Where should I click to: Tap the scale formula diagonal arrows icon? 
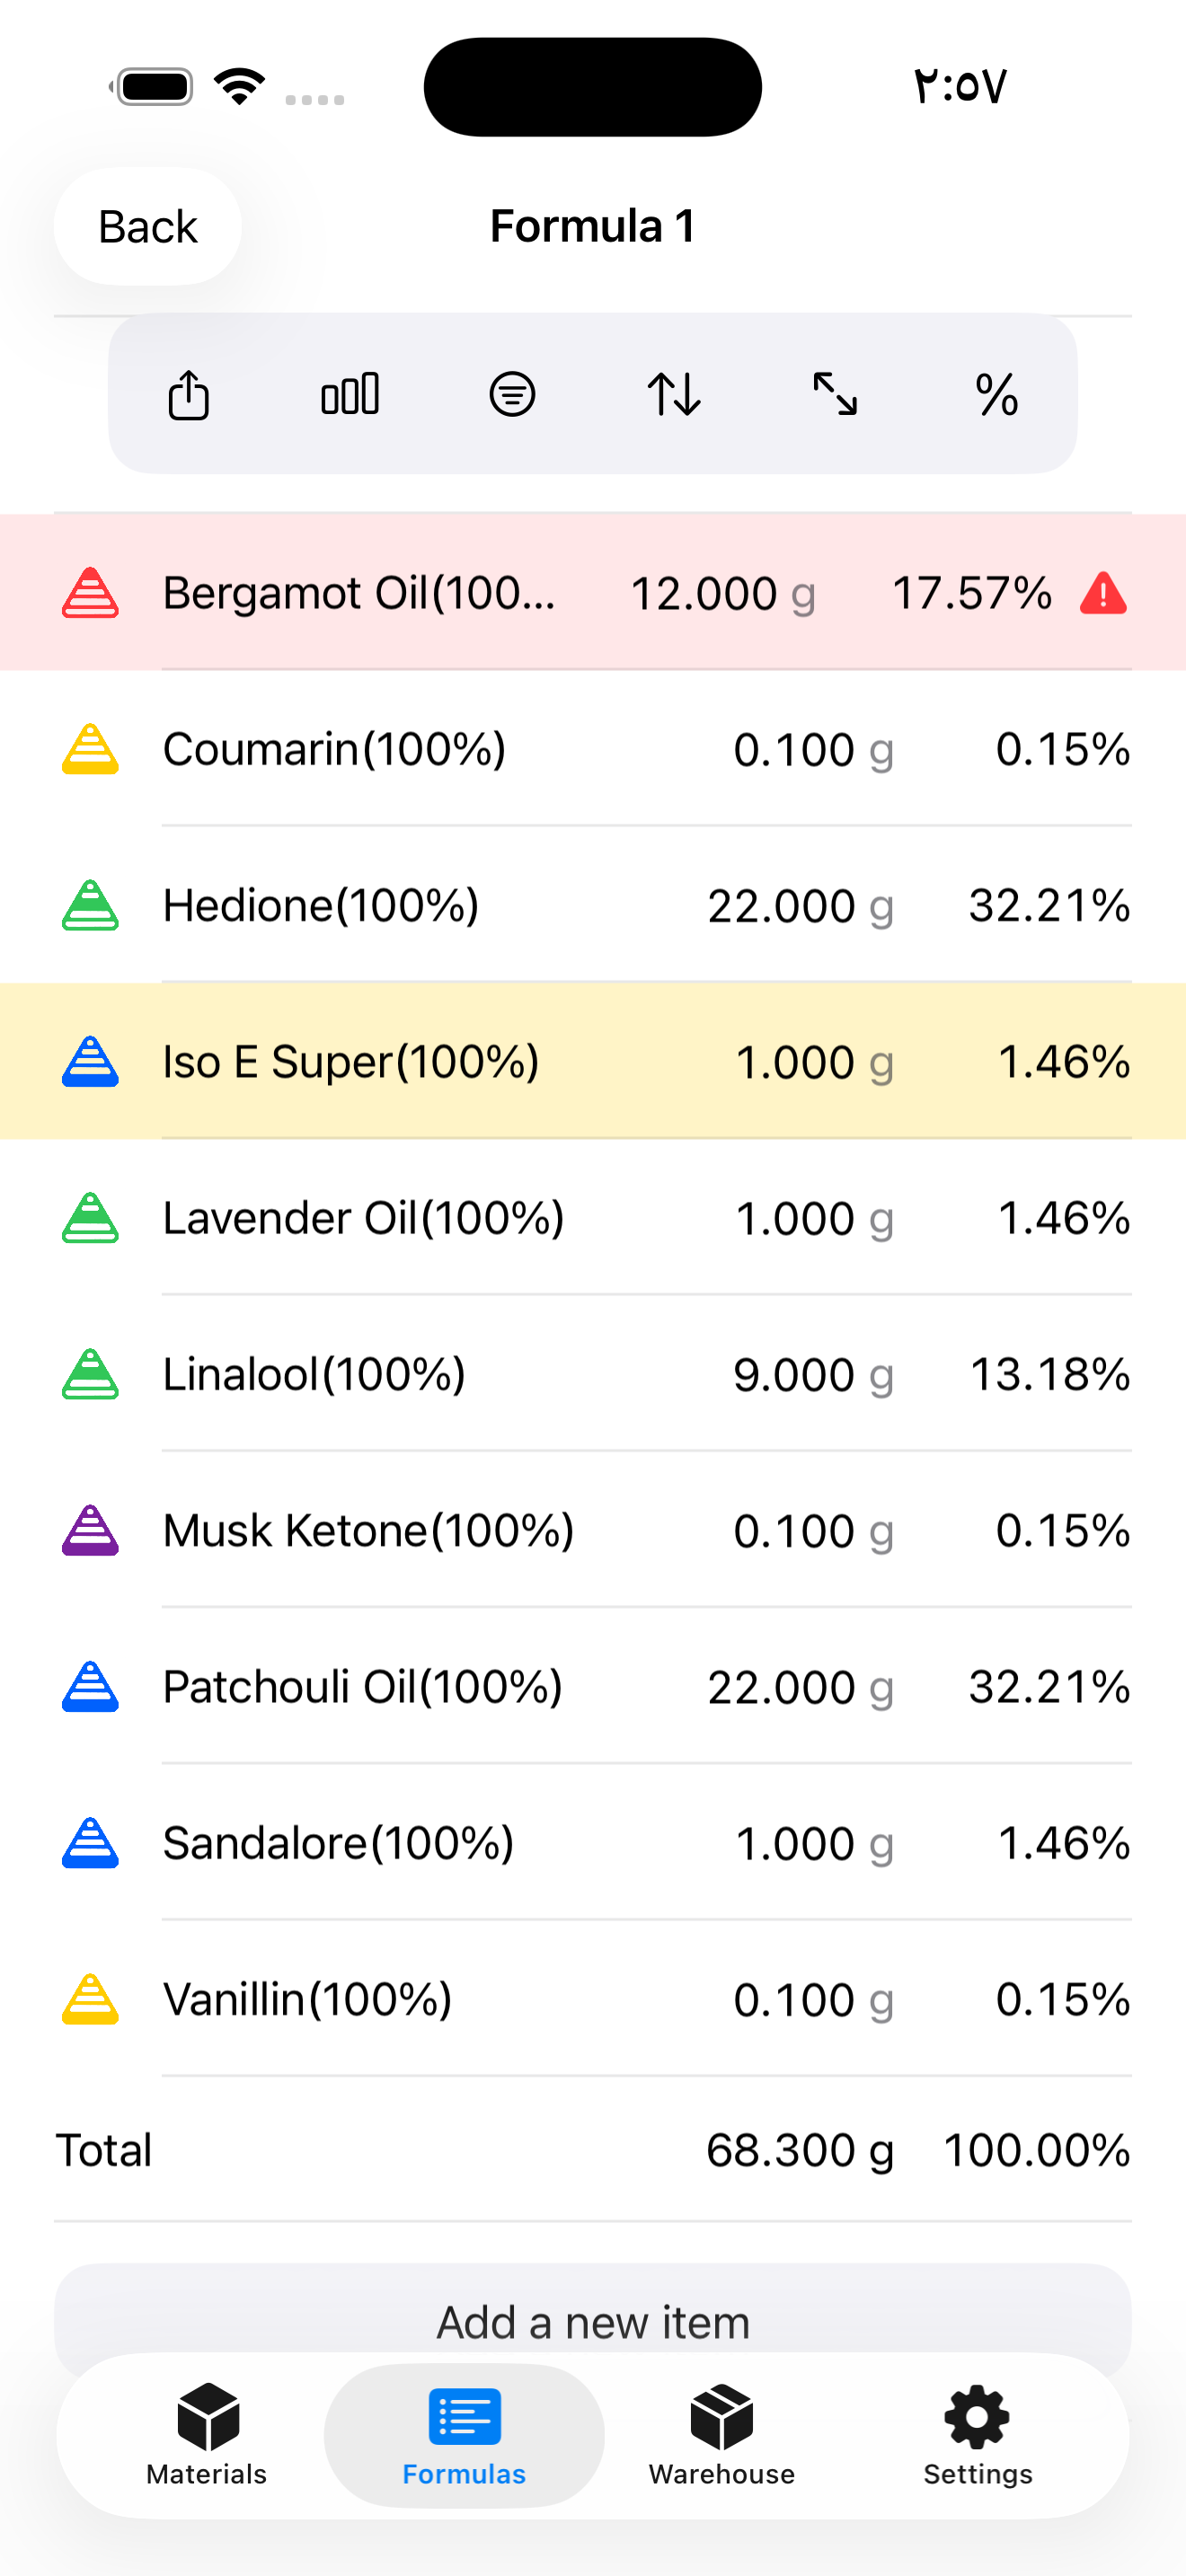tap(835, 394)
